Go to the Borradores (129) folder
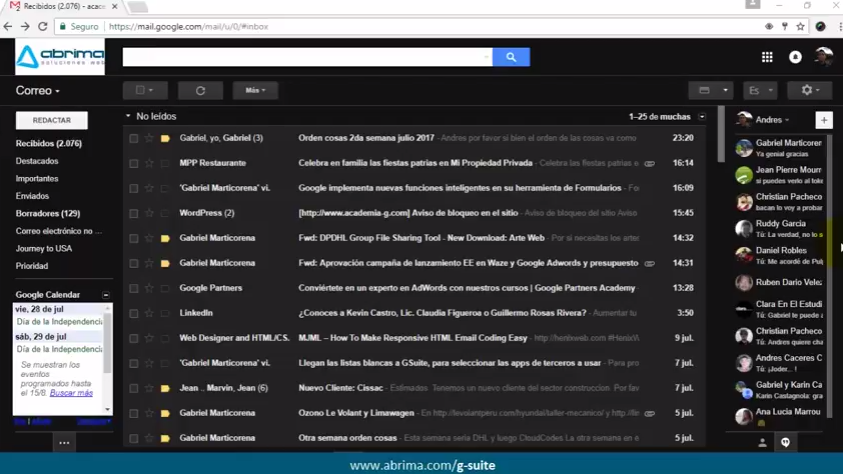The height and width of the screenshot is (474, 843). coord(47,214)
